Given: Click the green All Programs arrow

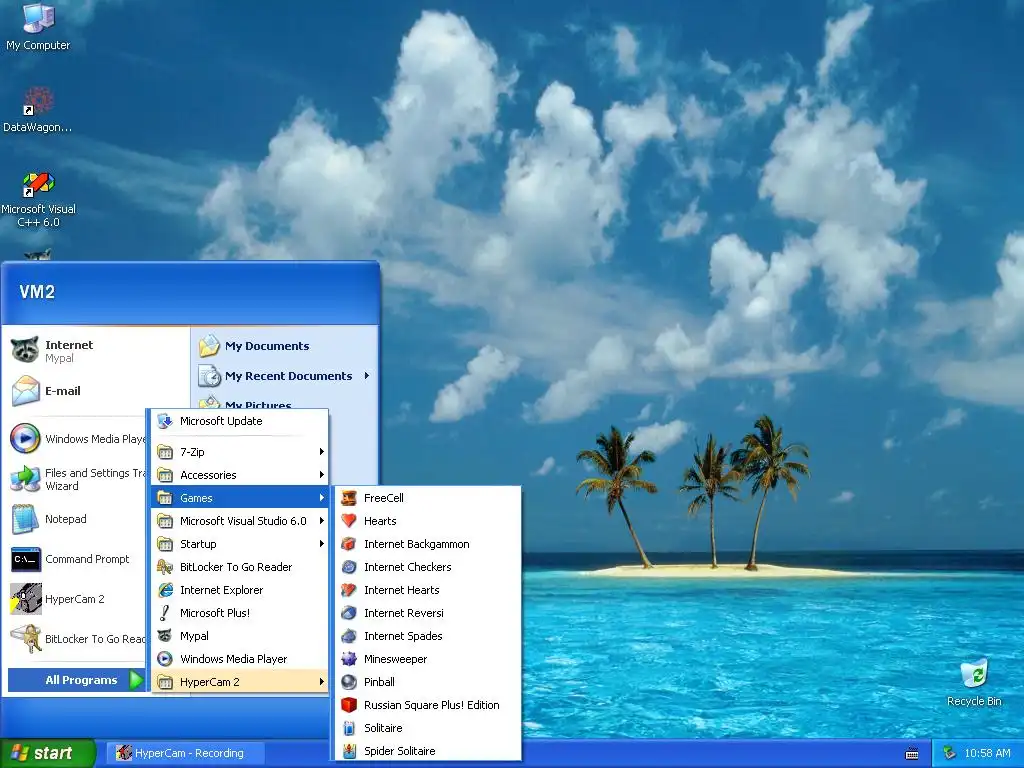Looking at the screenshot, I should coord(136,680).
